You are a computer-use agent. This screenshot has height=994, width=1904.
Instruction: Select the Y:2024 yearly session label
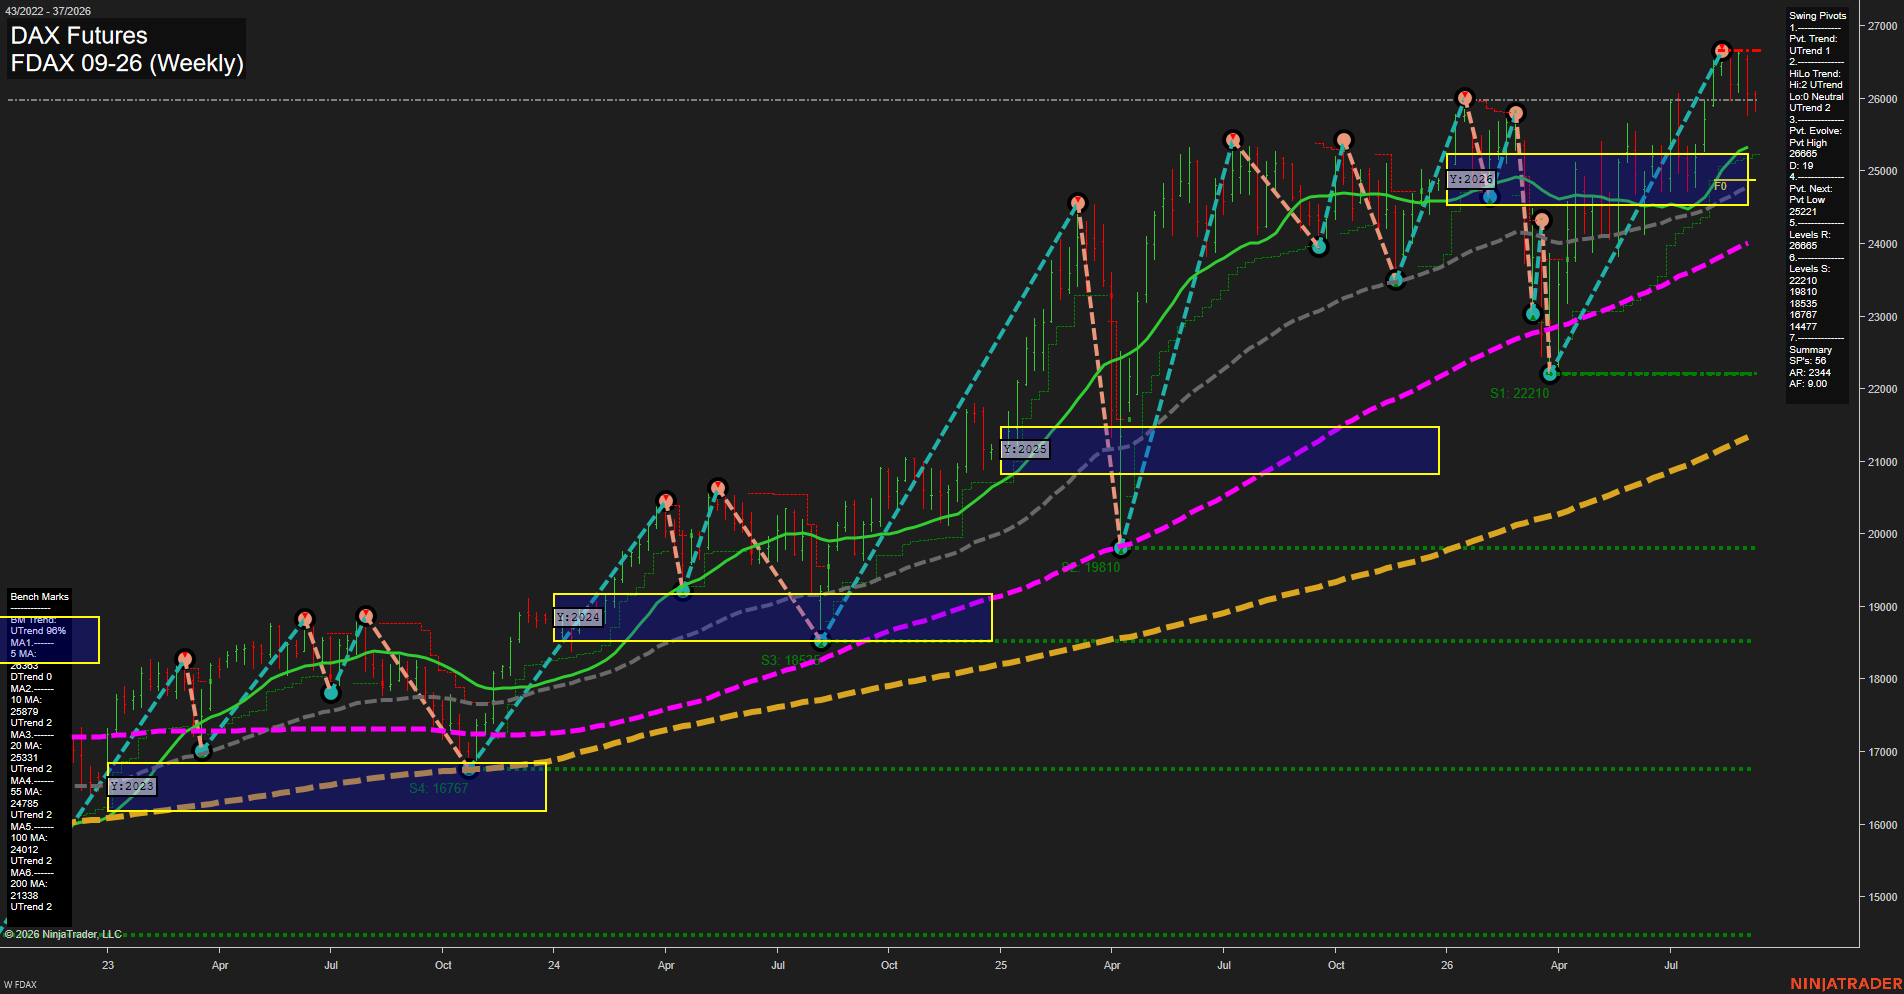[x=578, y=617]
